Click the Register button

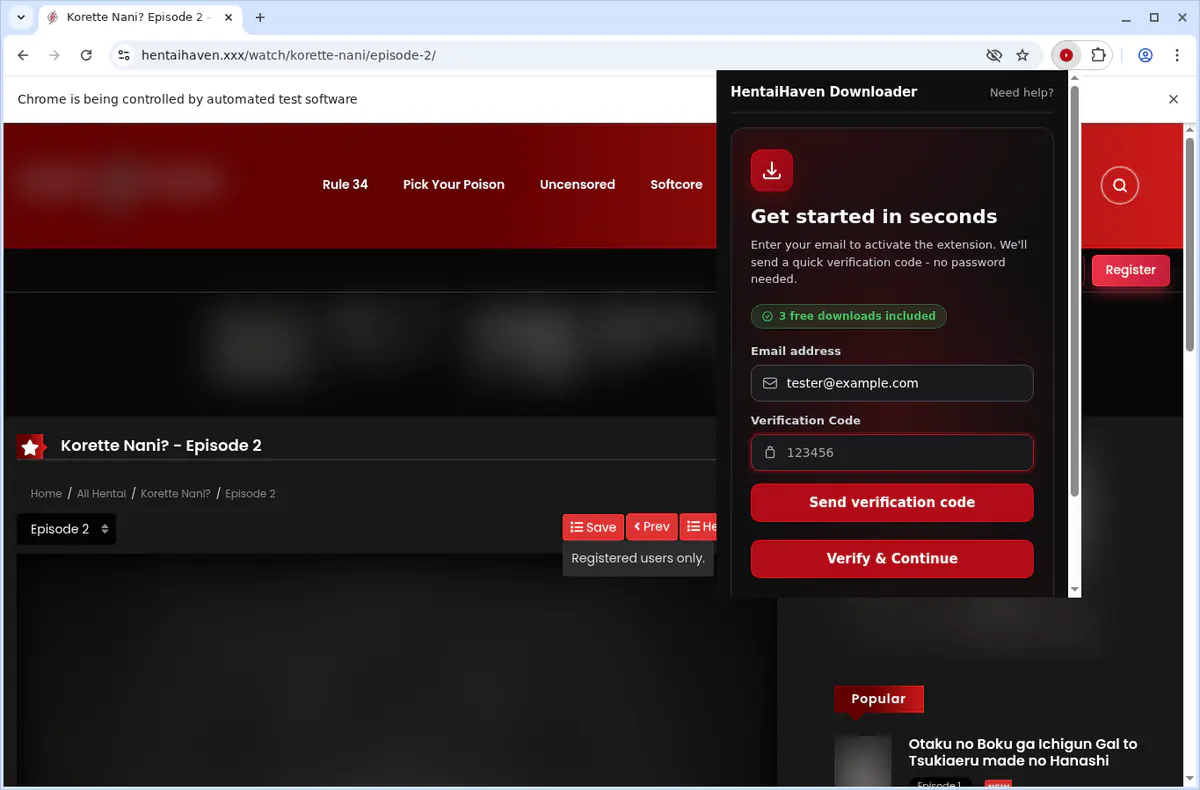[x=1130, y=270]
